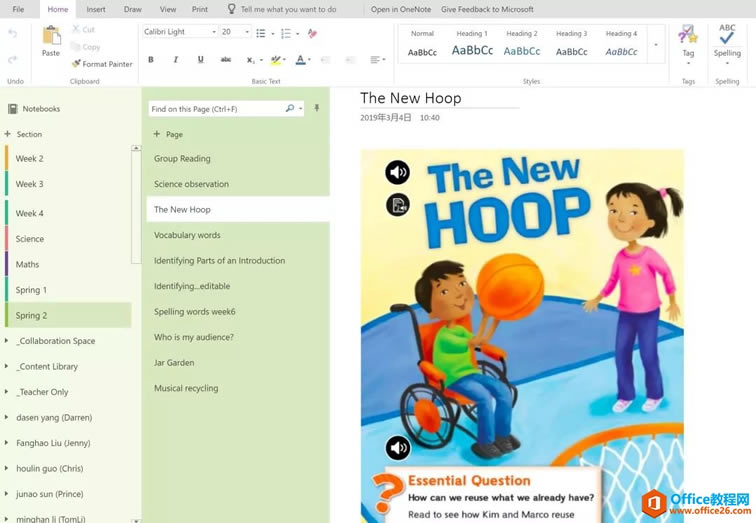
Task: Click Open in OneNote
Action: pyautogui.click(x=401, y=9)
